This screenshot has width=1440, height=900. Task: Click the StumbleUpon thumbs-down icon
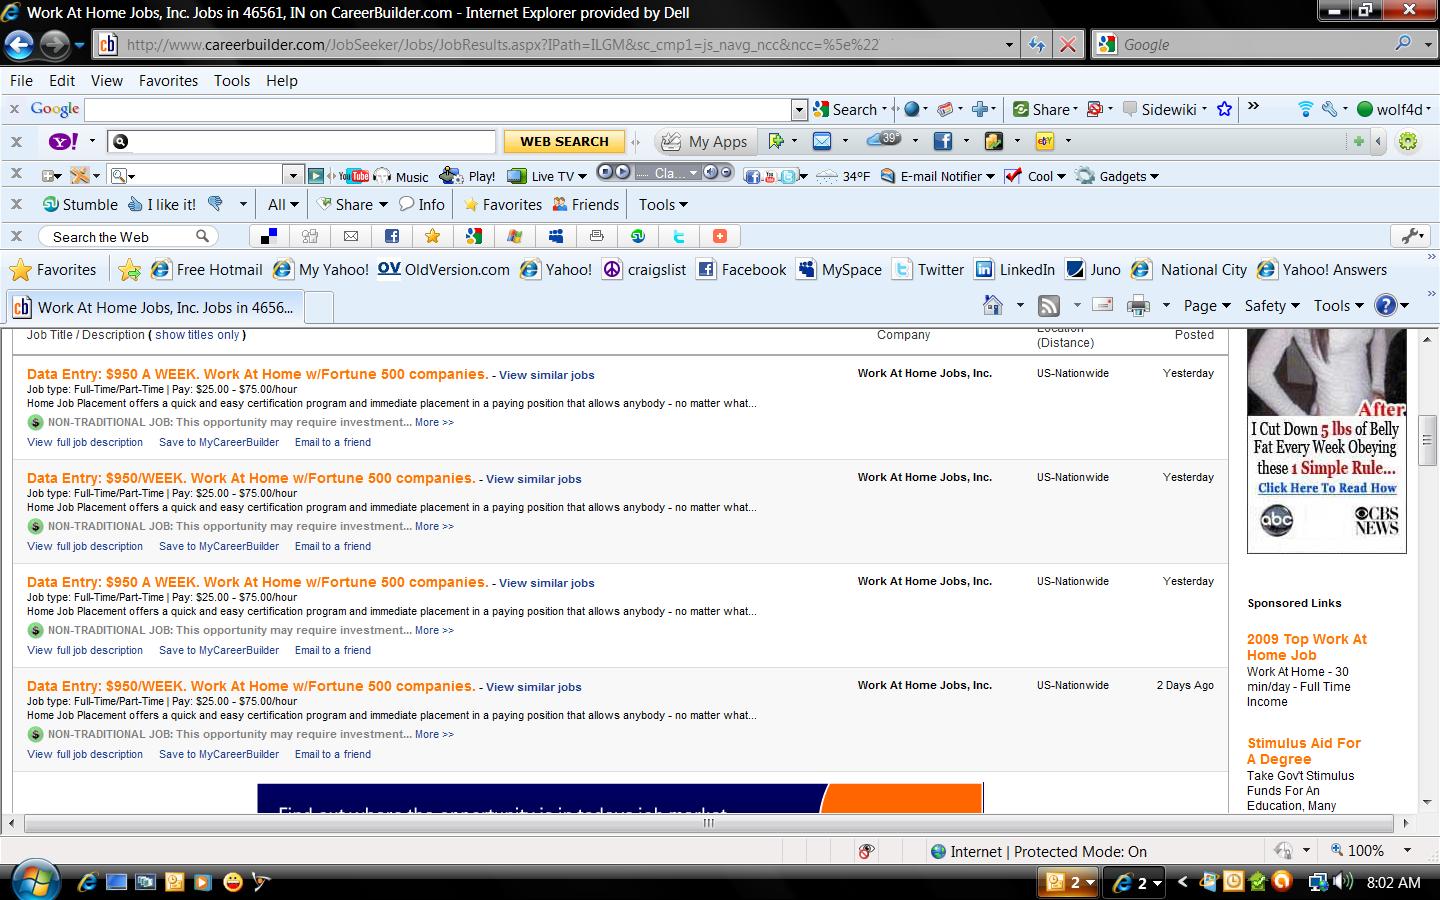(x=215, y=204)
